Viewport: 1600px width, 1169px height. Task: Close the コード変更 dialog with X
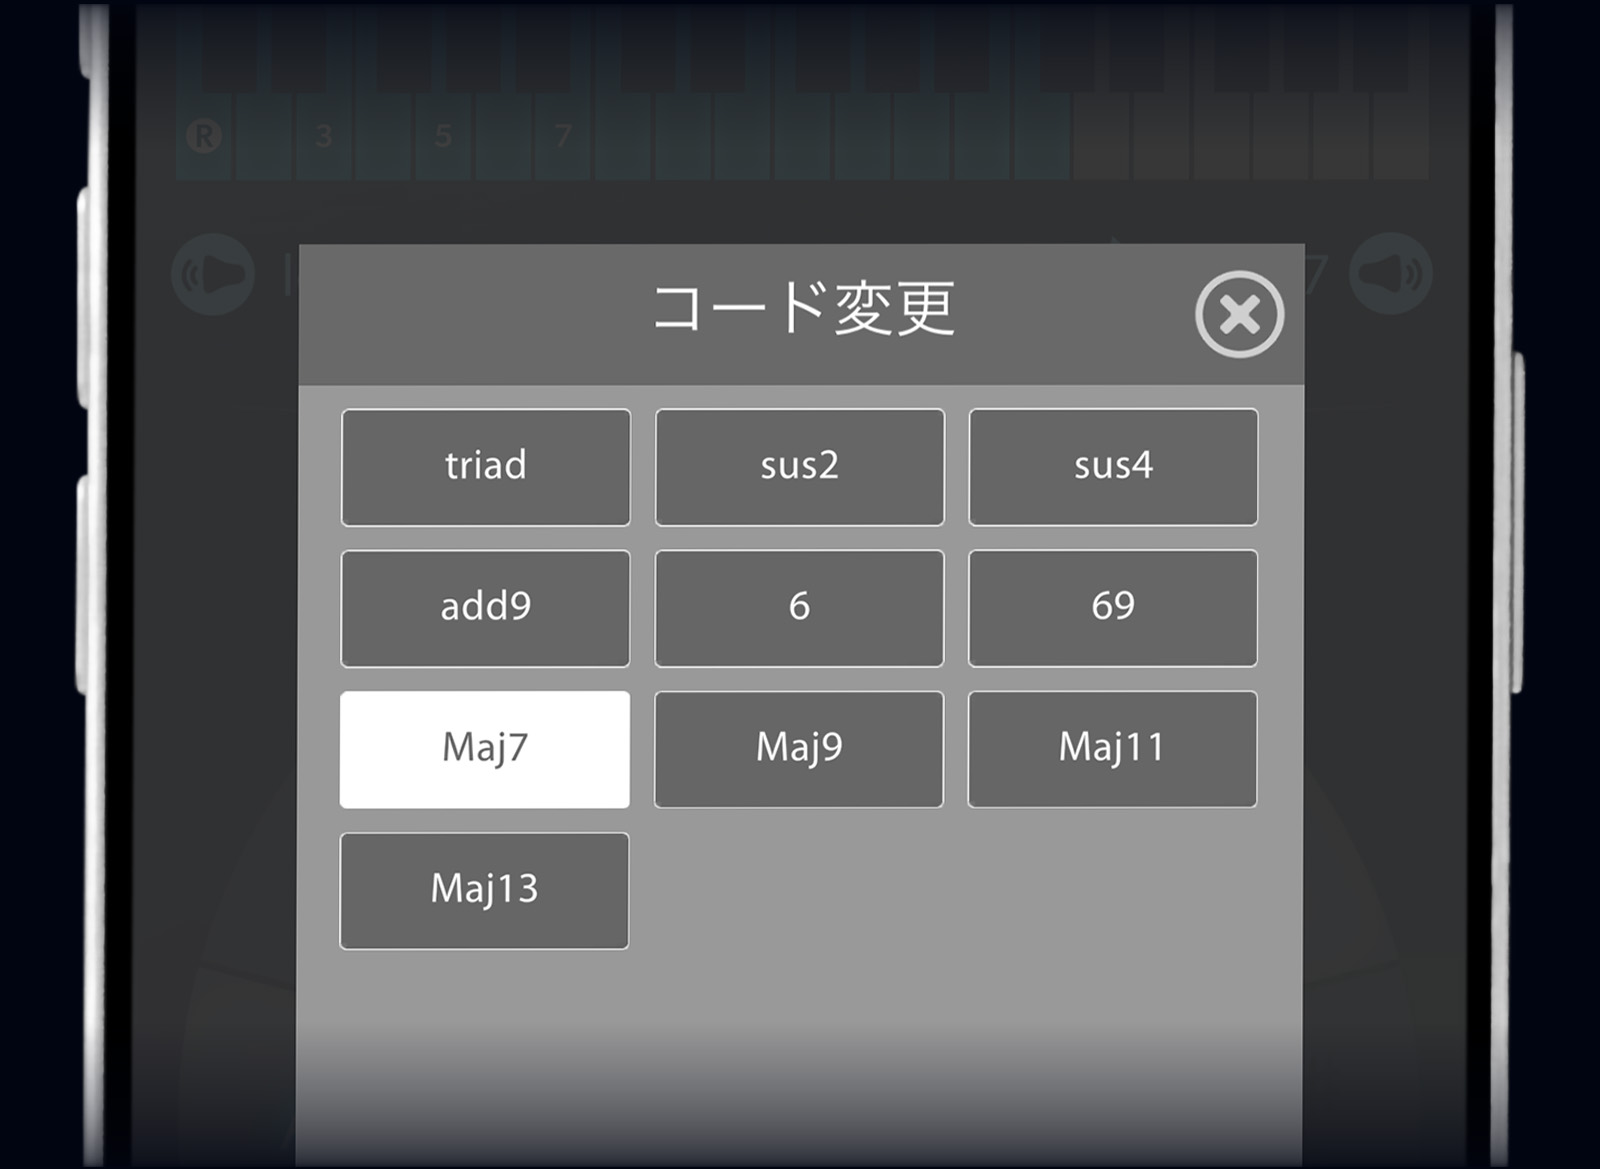tap(1239, 314)
